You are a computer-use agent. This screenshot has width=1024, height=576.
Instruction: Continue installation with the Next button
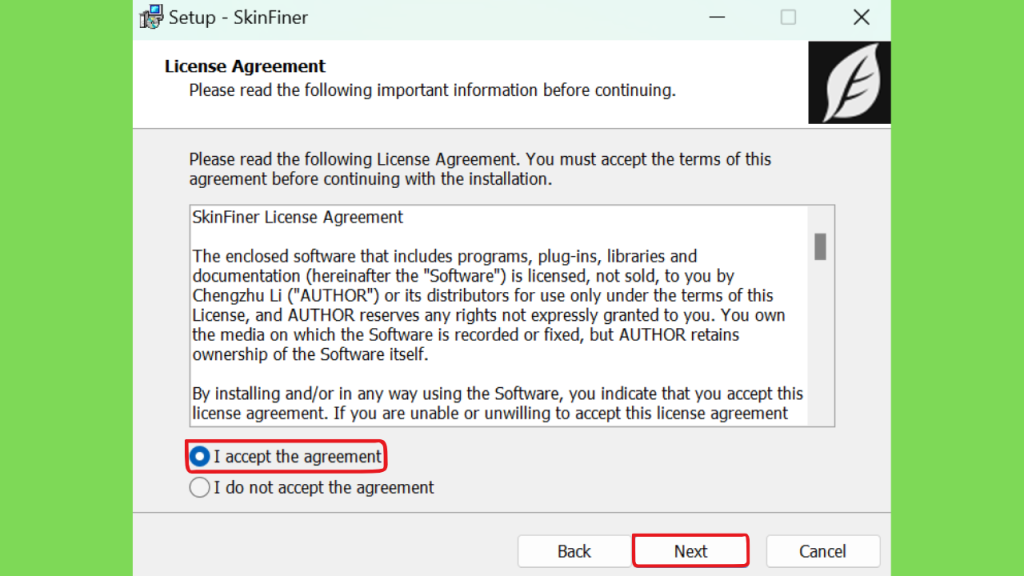tap(690, 551)
